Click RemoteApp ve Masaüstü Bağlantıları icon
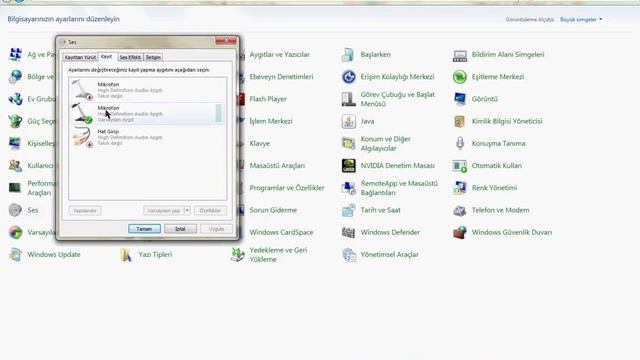Screen dimensions: 640x360 pyautogui.click(x=348, y=188)
